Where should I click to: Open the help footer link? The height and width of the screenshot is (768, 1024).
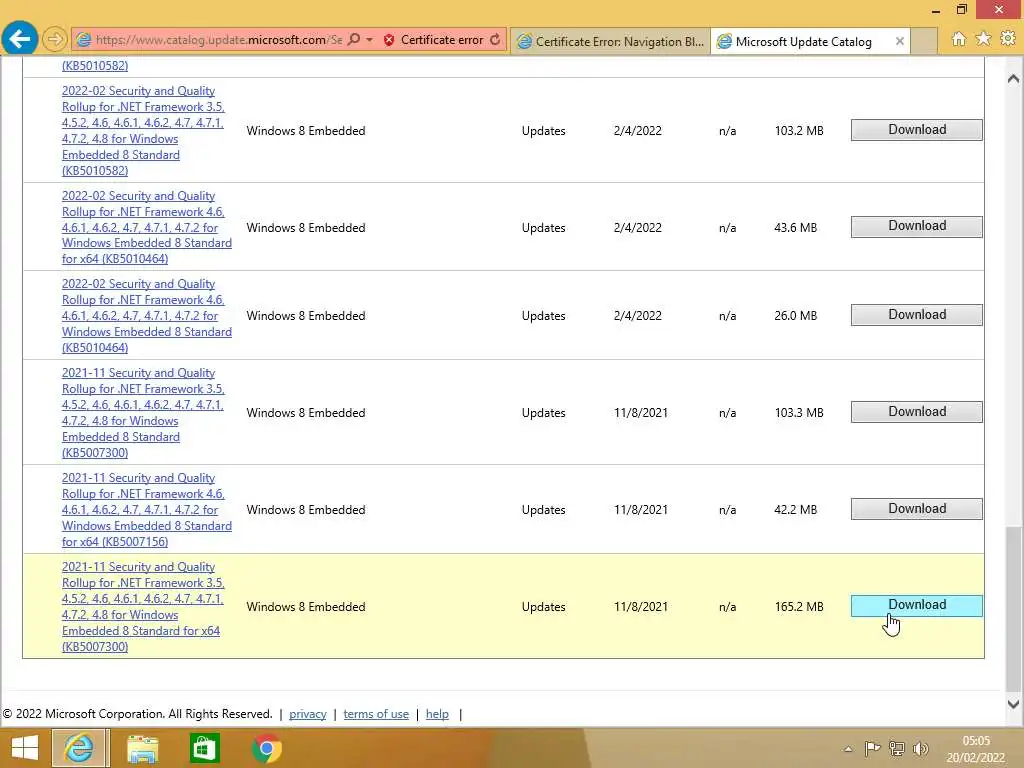pyautogui.click(x=437, y=714)
